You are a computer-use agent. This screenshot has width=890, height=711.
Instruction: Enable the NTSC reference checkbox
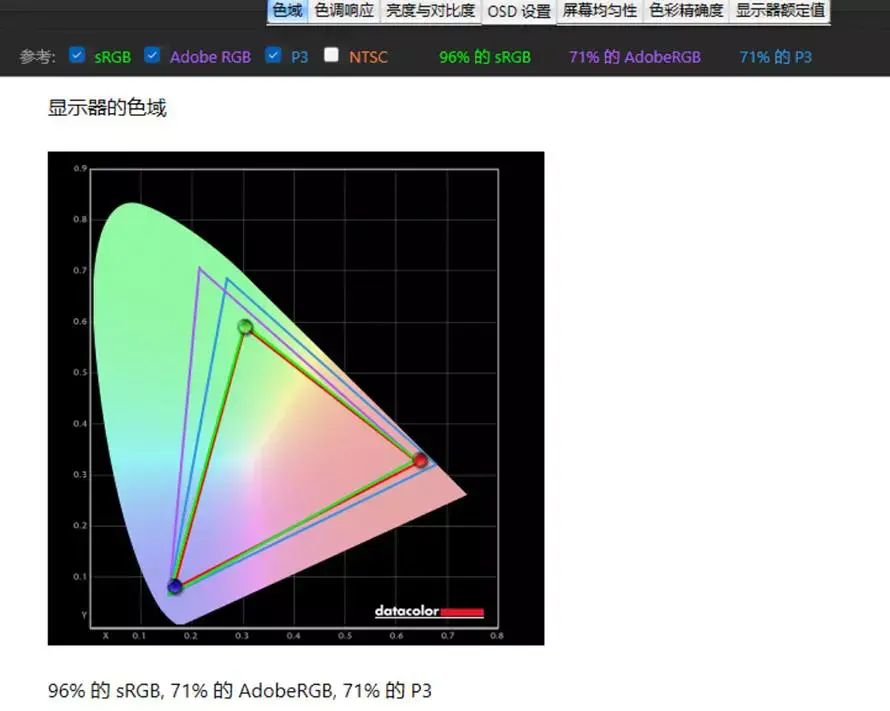point(331,56)
